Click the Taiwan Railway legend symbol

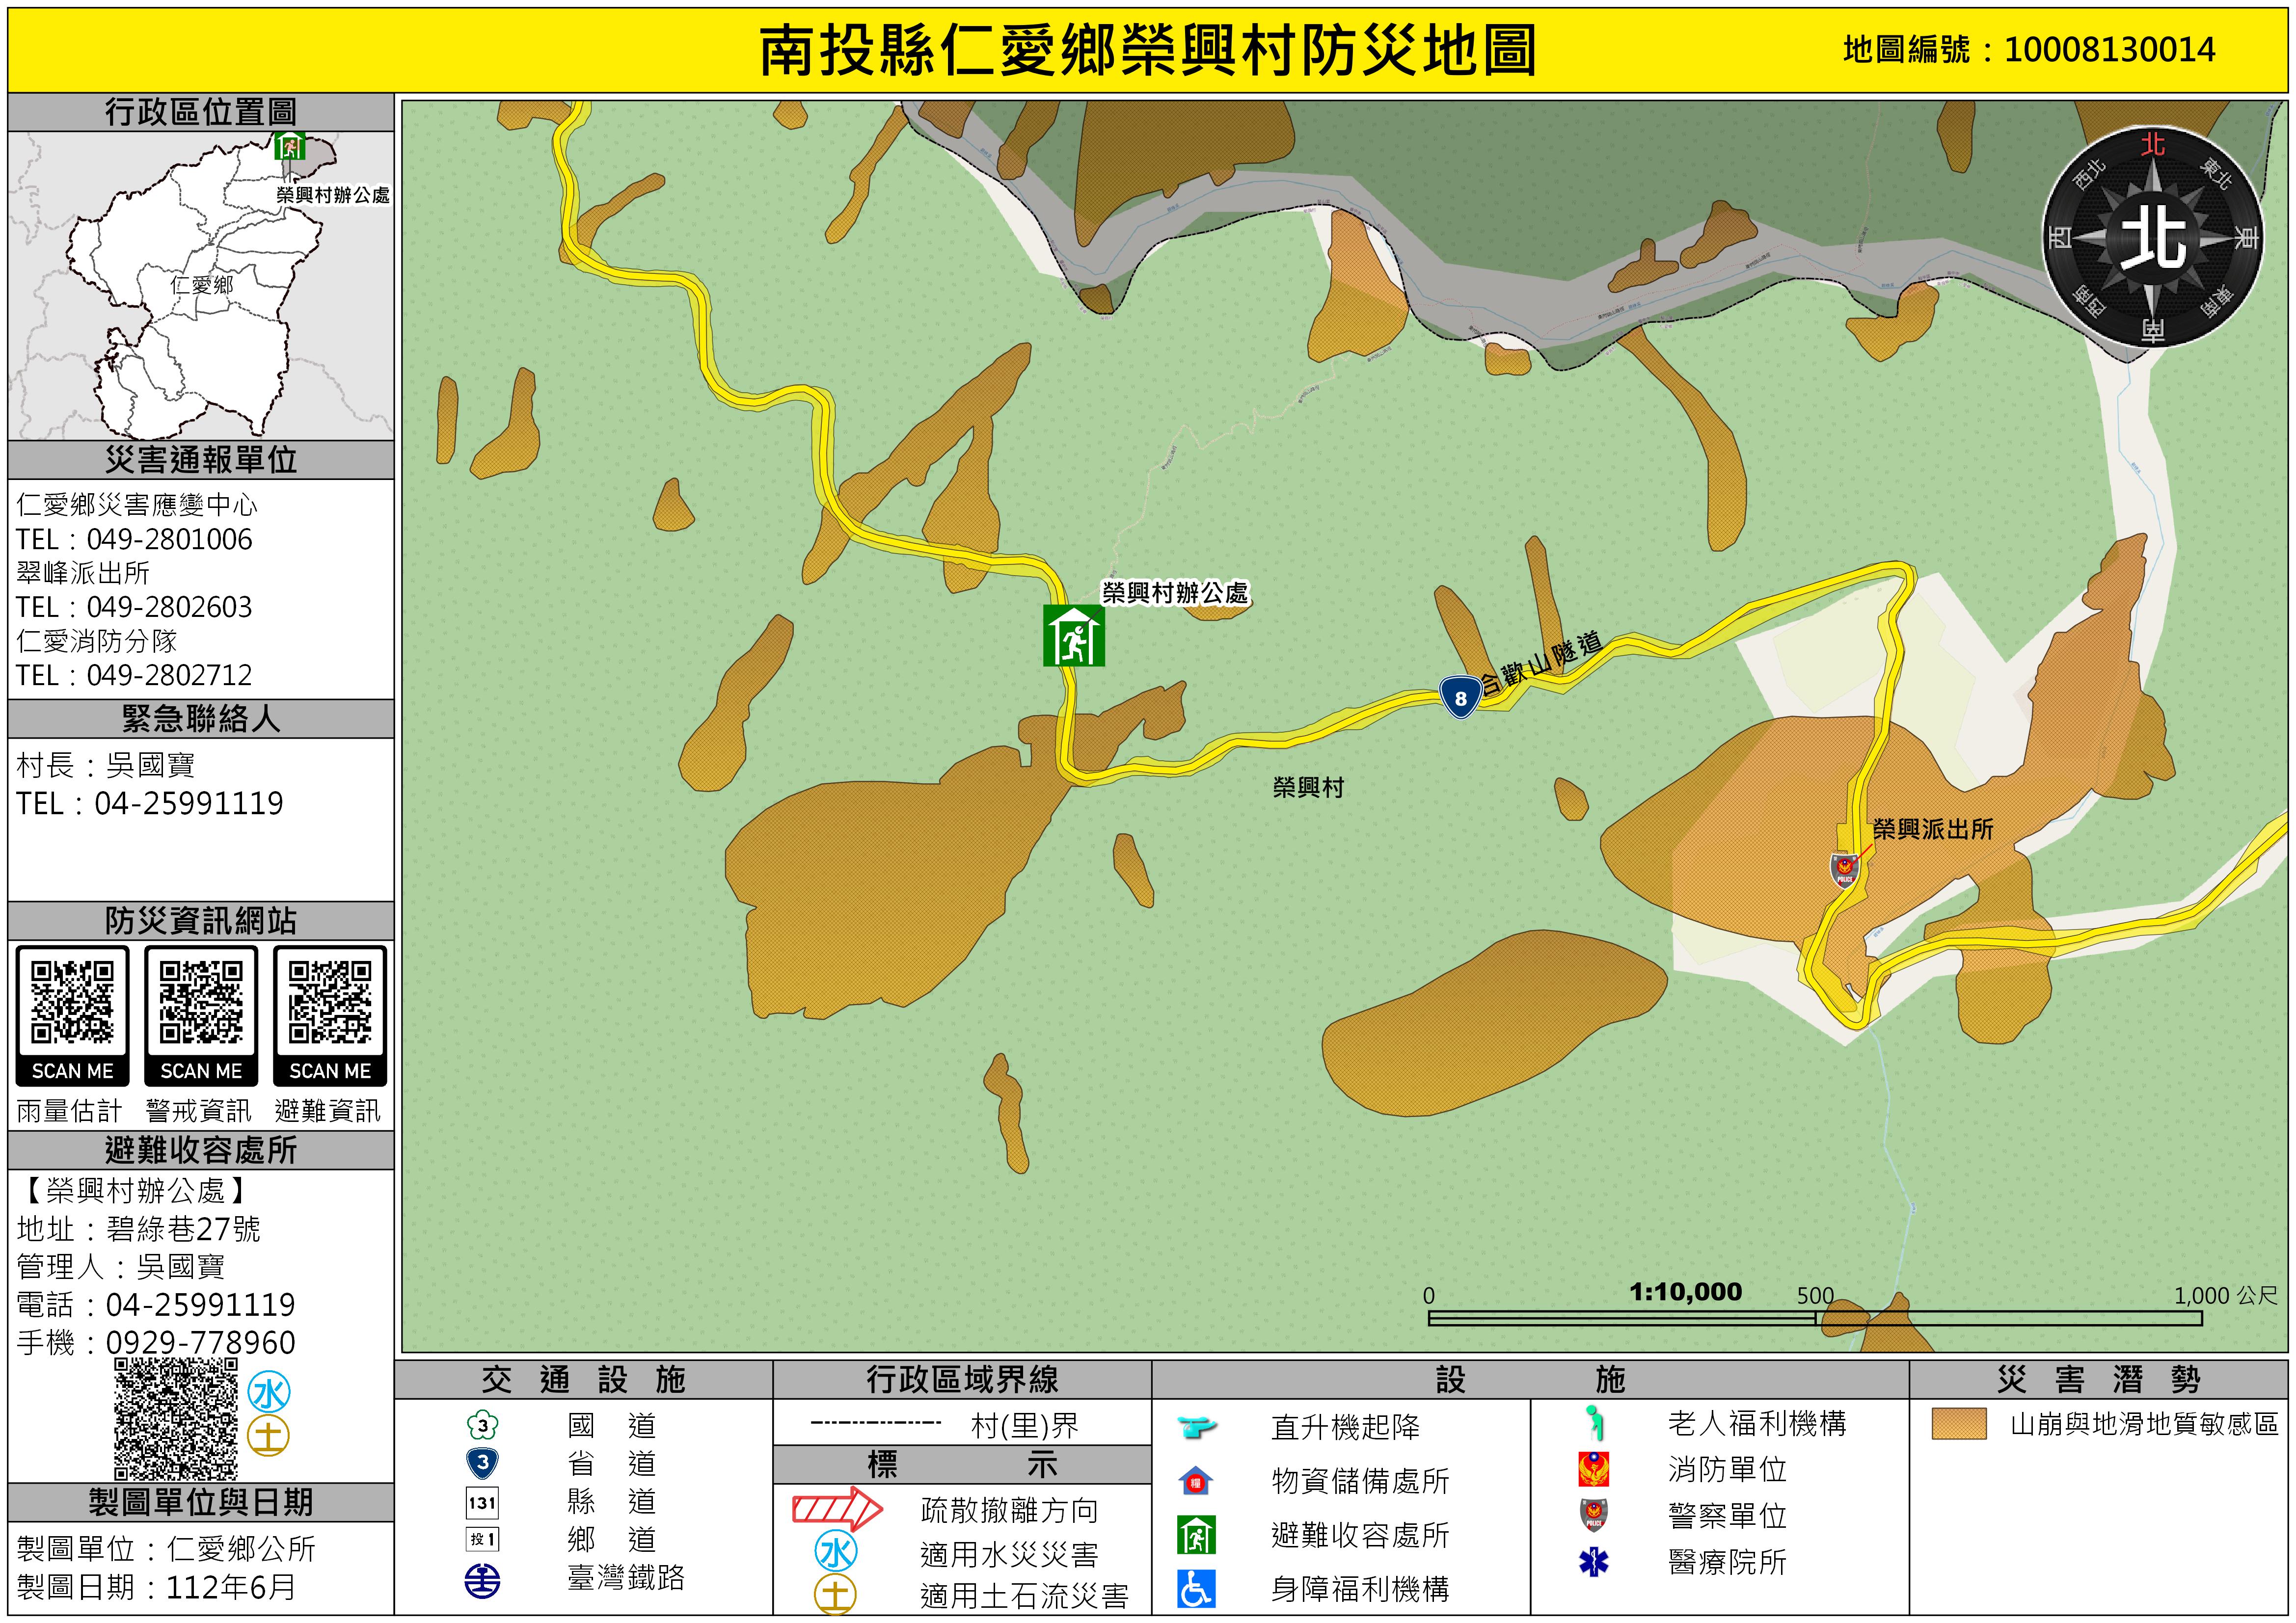click(x=483, y=1581)
